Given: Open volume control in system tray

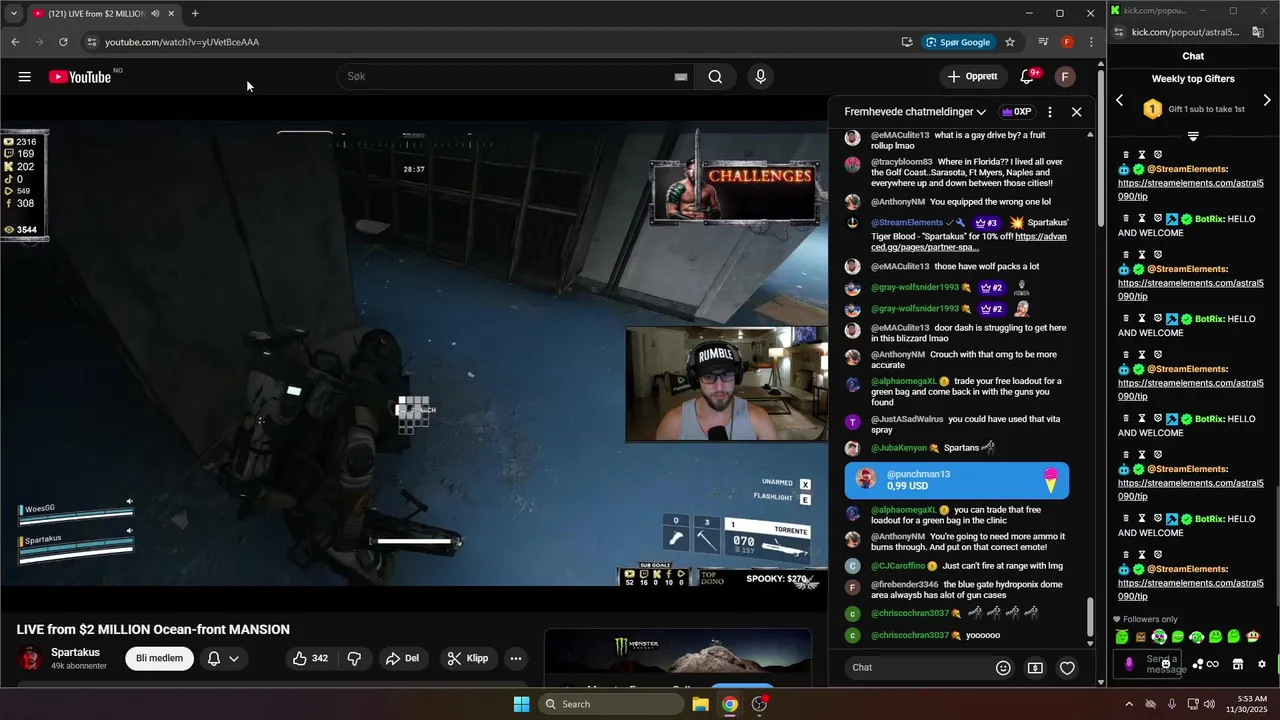Looking at the screenshot, I should tap(1210, 704).
